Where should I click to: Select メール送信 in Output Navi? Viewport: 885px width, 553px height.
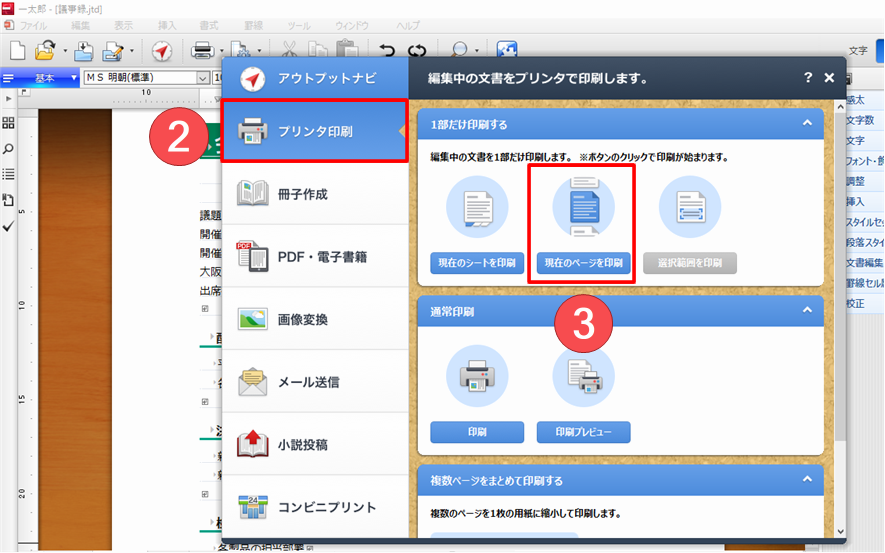point(314,382)
